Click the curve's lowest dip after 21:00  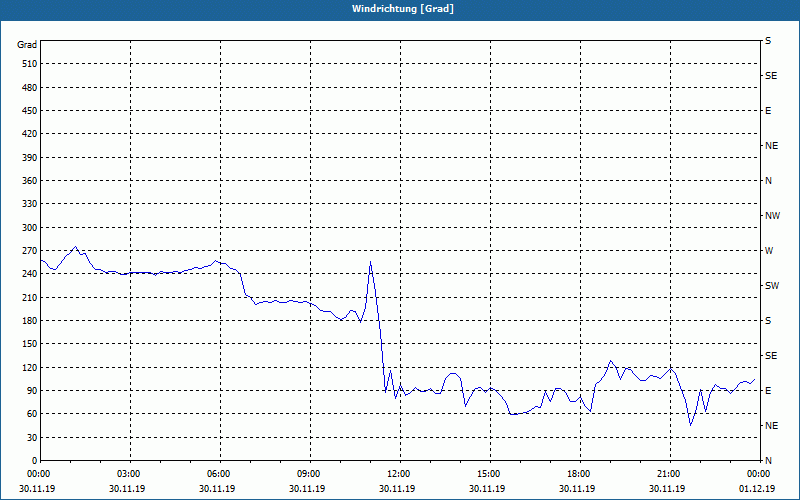(x=691, y=424)
